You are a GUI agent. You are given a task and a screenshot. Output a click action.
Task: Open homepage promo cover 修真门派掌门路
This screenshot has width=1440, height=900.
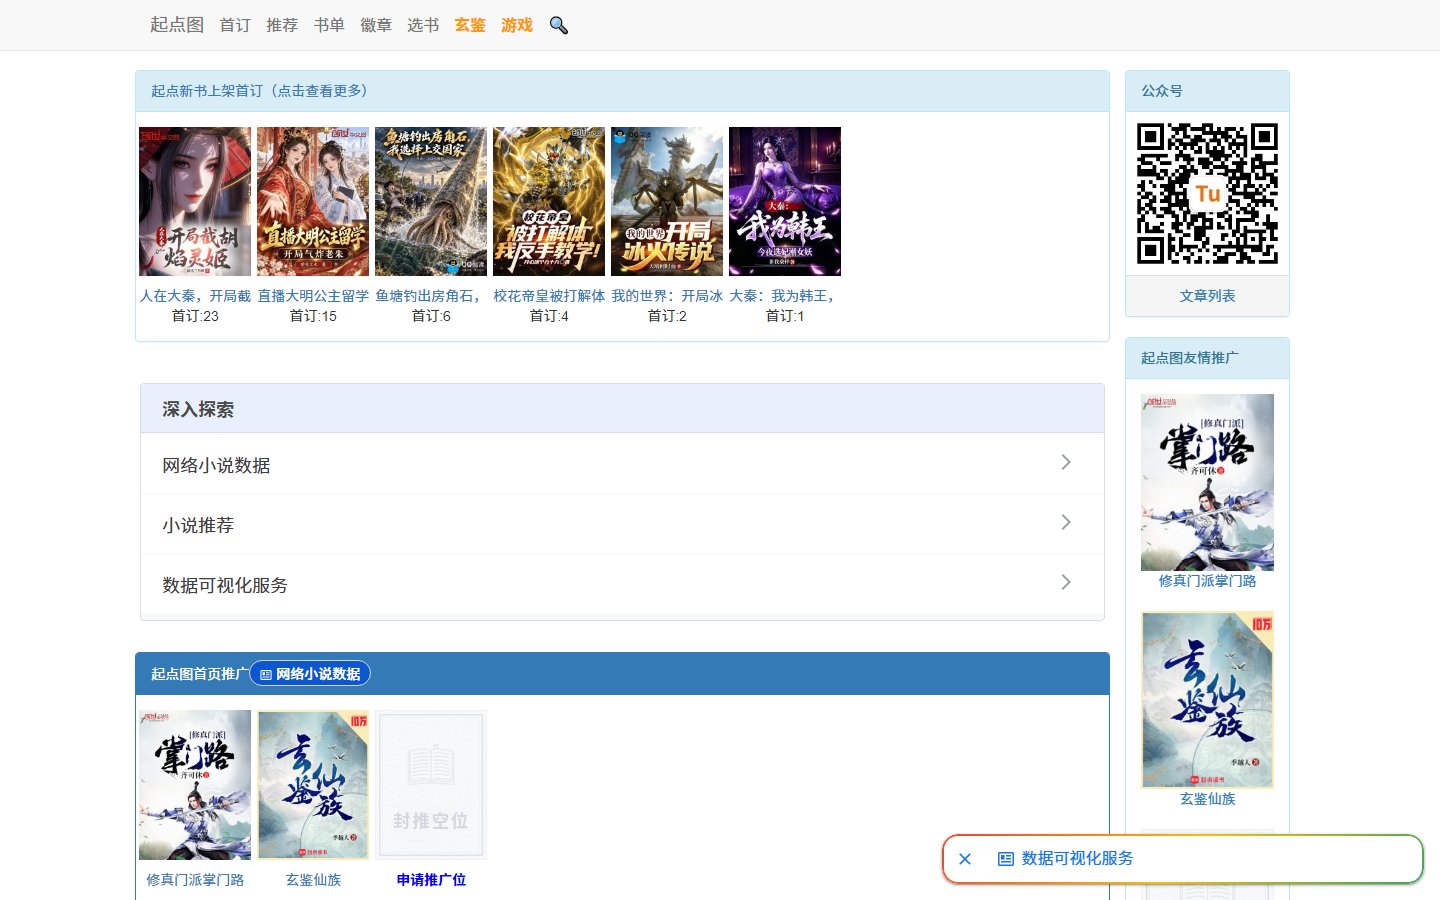click(195, 785)
